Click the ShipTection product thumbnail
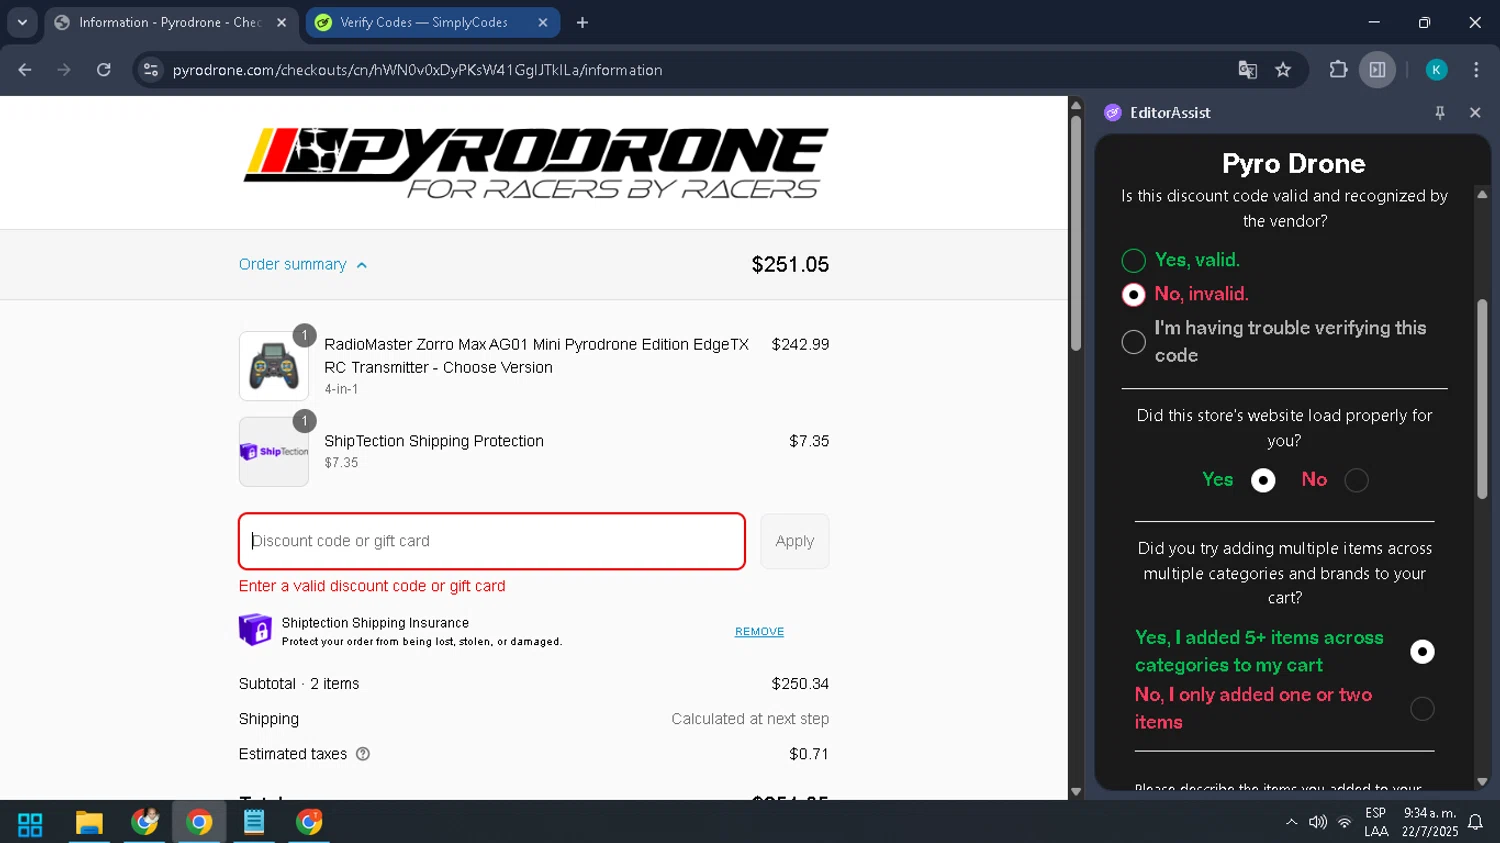Screen dimensions: 1500x843 pos(274,452)
